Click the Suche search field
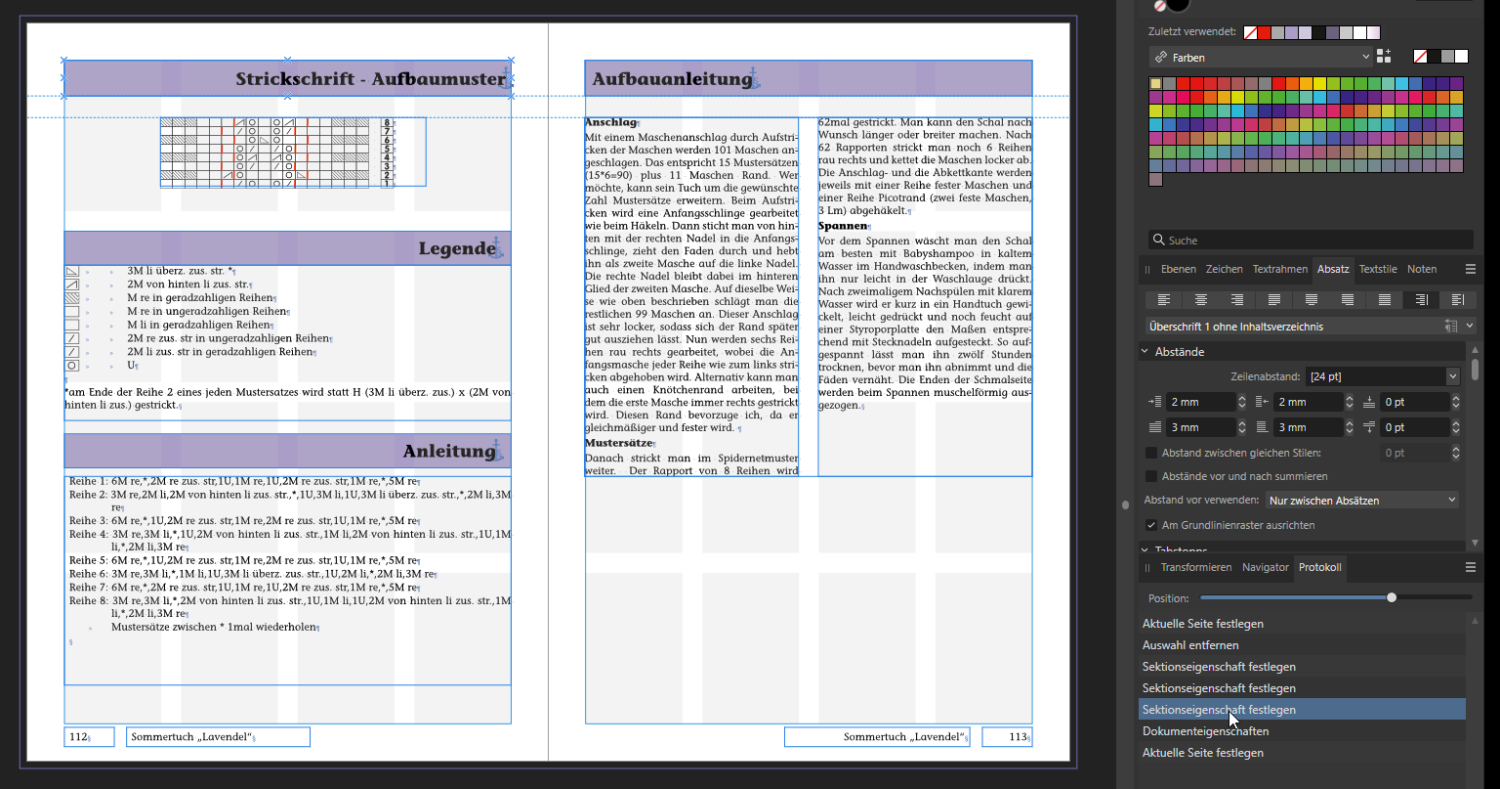 pyautogui.click(x=1310, y=240)
